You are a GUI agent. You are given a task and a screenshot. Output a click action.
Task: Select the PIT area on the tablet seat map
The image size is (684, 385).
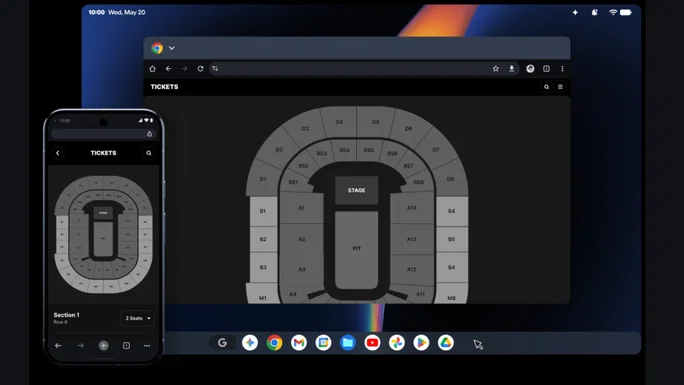[356, 249]
